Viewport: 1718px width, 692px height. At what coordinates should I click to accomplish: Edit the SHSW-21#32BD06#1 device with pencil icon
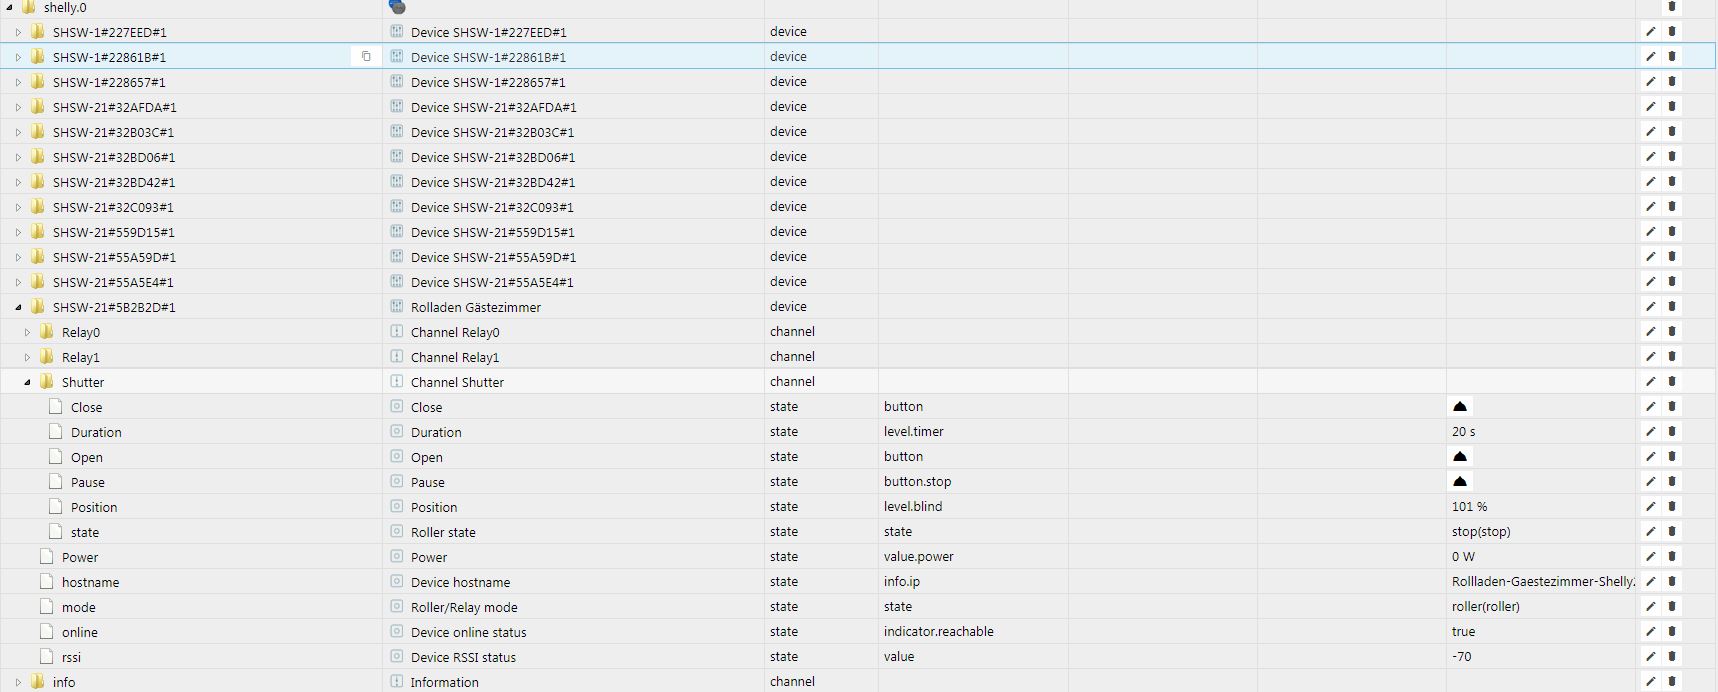click(x=1650, y=157)
